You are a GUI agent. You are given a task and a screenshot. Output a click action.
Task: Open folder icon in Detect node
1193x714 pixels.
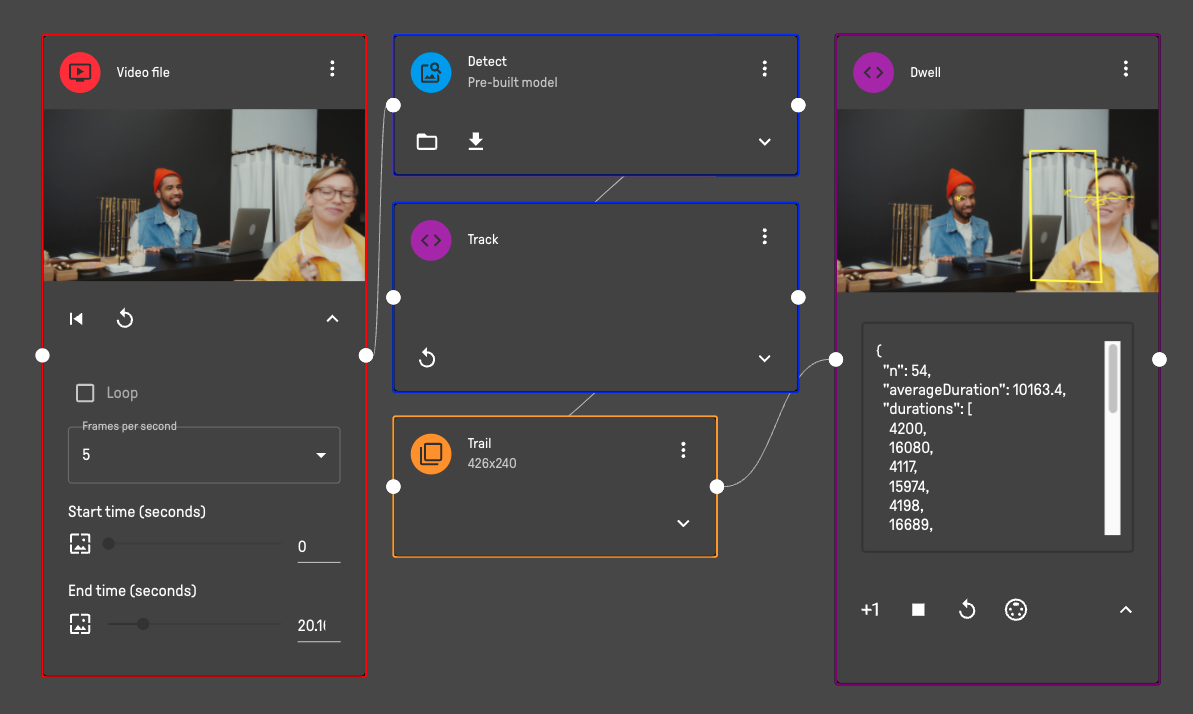tap(427, 142)
